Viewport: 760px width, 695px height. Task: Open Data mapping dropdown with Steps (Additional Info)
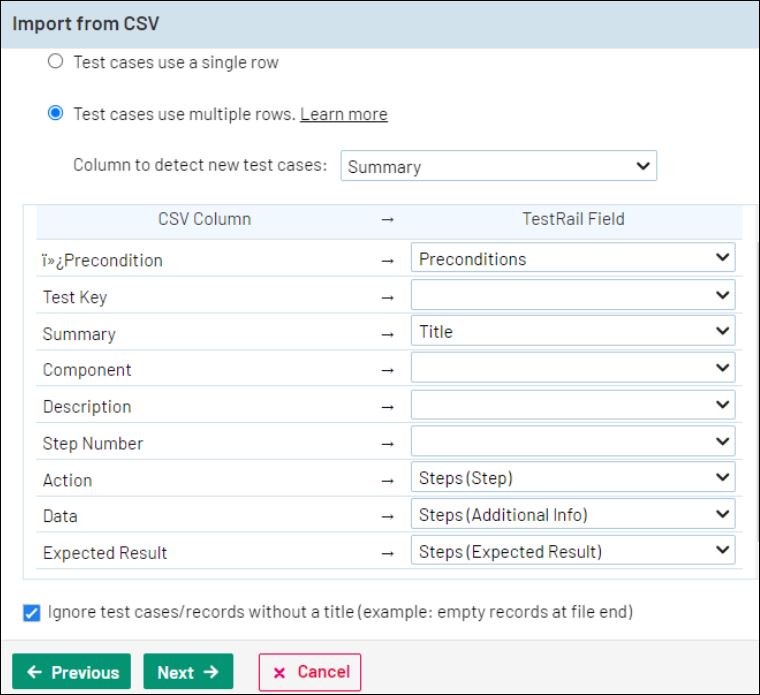coord(572,515)
